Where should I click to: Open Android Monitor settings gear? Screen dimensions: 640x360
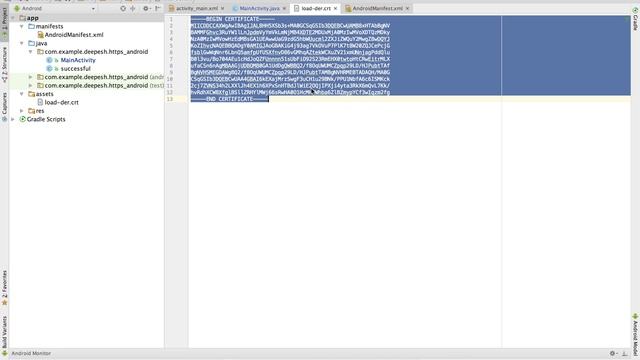(x=613, y=353)
